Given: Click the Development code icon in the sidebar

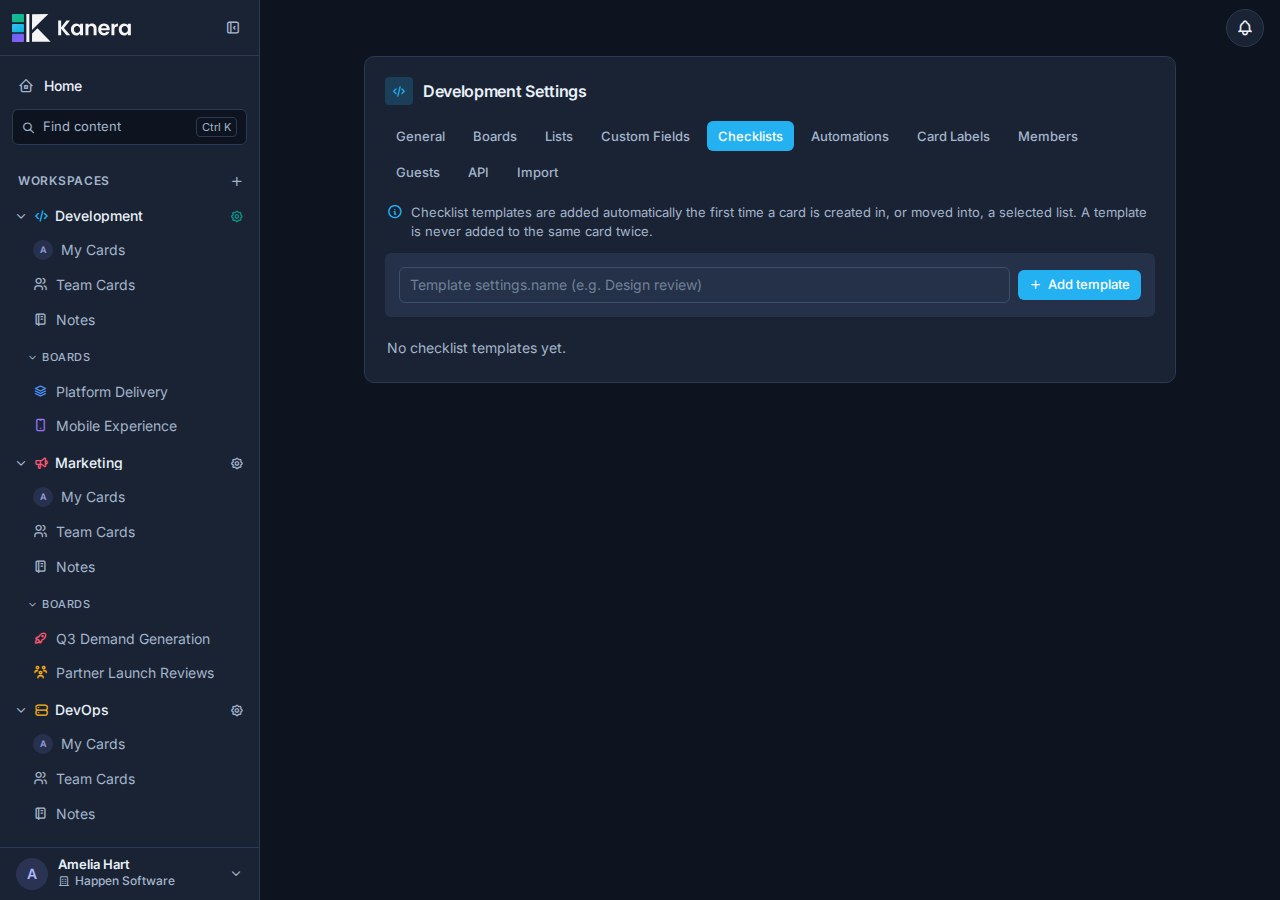Looking at the screenshot, I should point(41,216).
